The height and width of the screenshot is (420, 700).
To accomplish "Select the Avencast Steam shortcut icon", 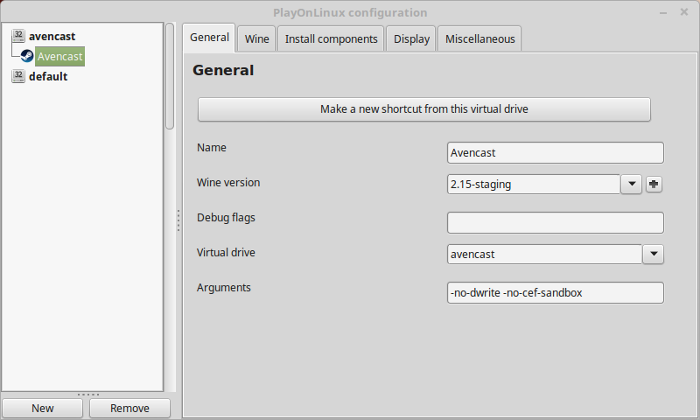I will (x=27, y=56).
